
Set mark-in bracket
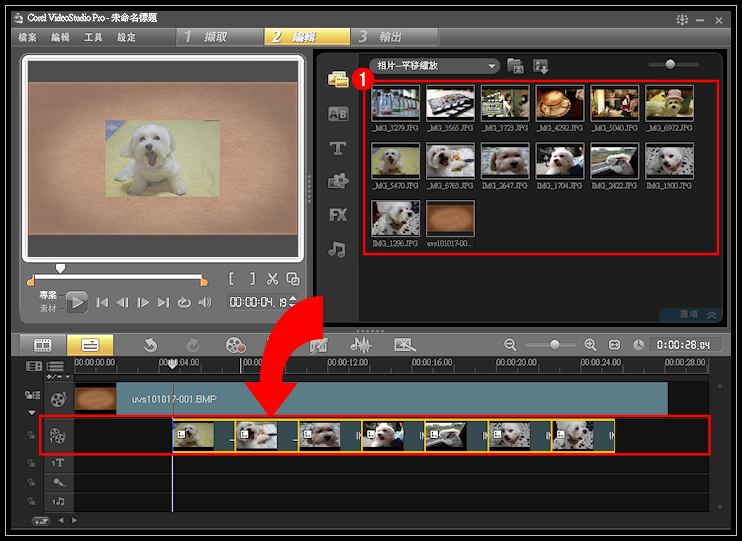click(x=231, y=279)
